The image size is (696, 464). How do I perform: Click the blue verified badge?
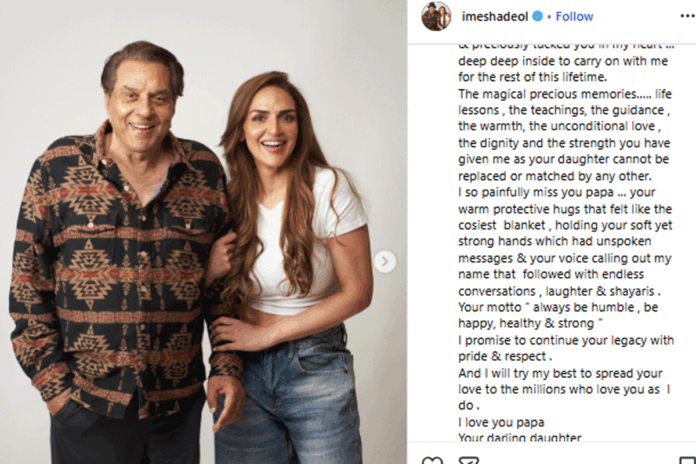coord(538,17)
